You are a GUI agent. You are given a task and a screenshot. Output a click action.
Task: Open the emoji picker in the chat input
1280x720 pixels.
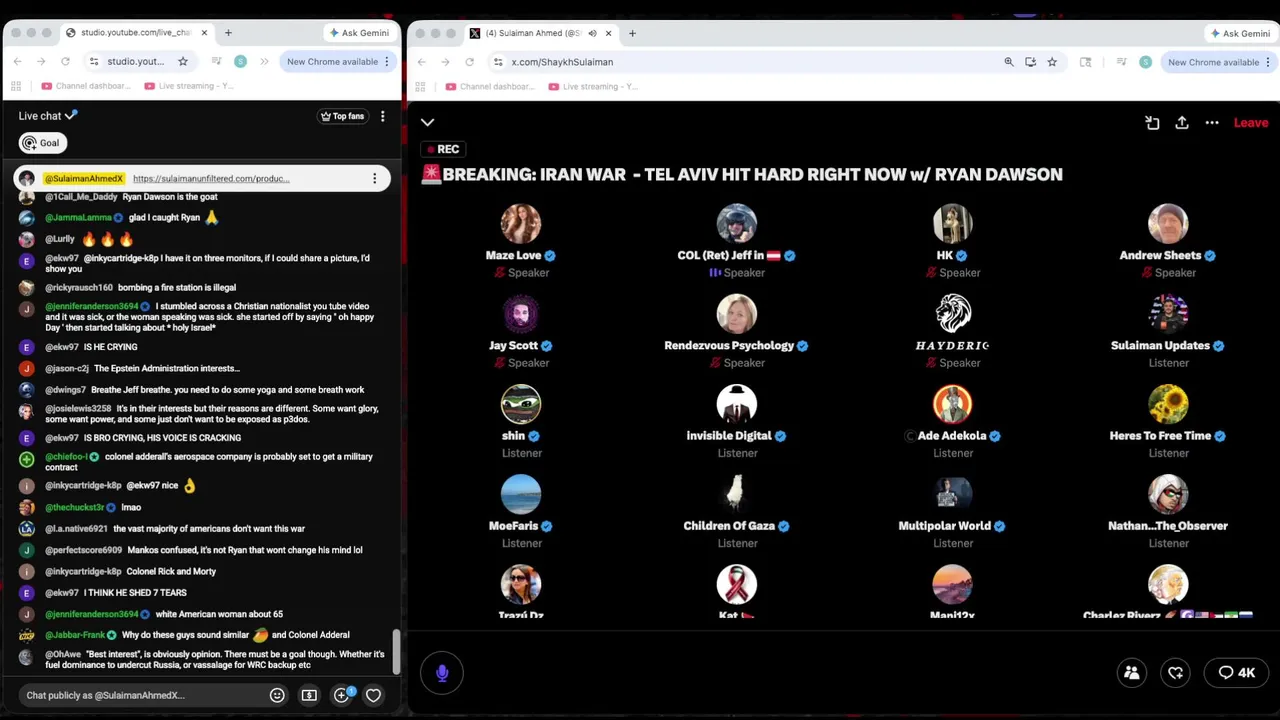tap(277, 695)
